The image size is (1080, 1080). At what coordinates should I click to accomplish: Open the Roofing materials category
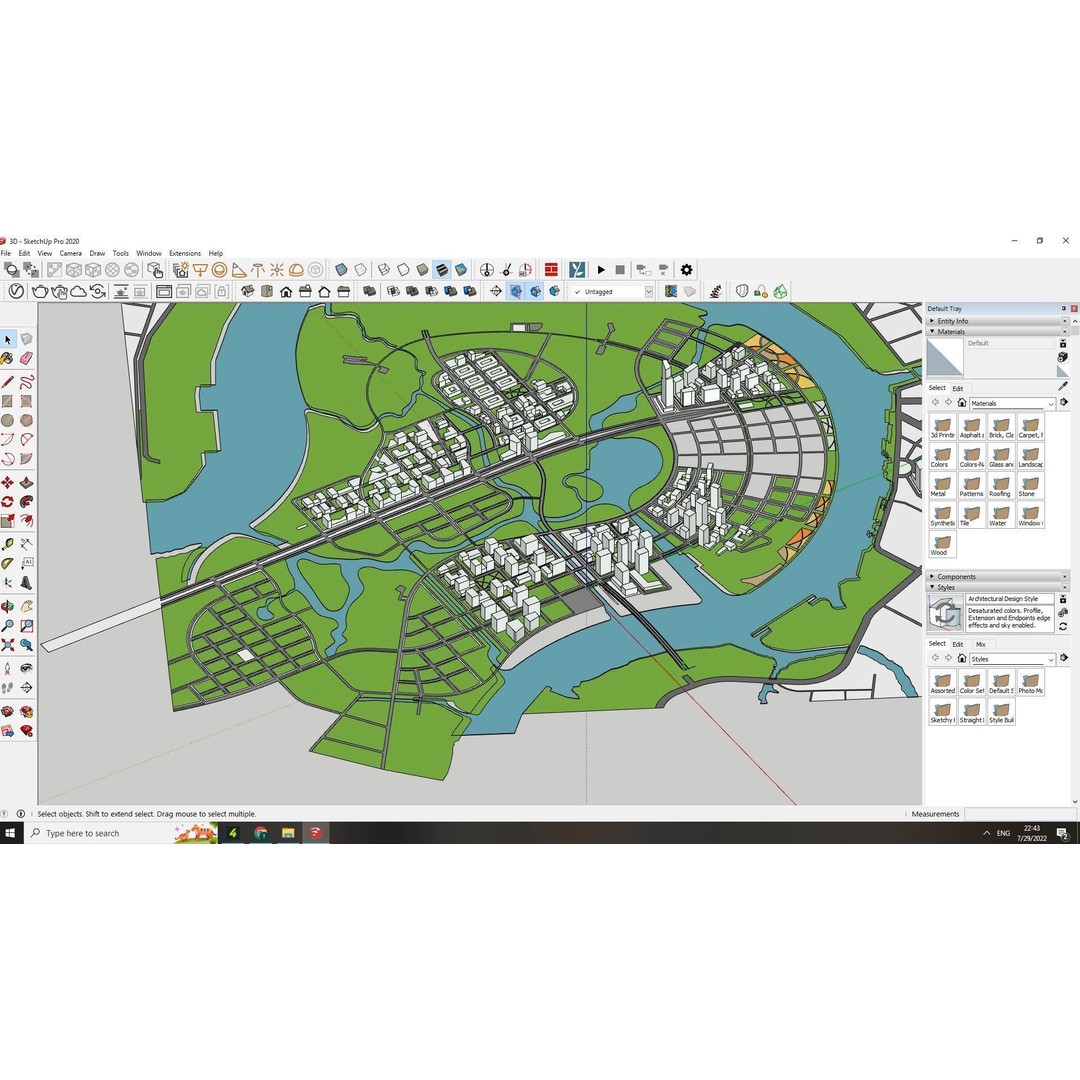pos(1001,485)
